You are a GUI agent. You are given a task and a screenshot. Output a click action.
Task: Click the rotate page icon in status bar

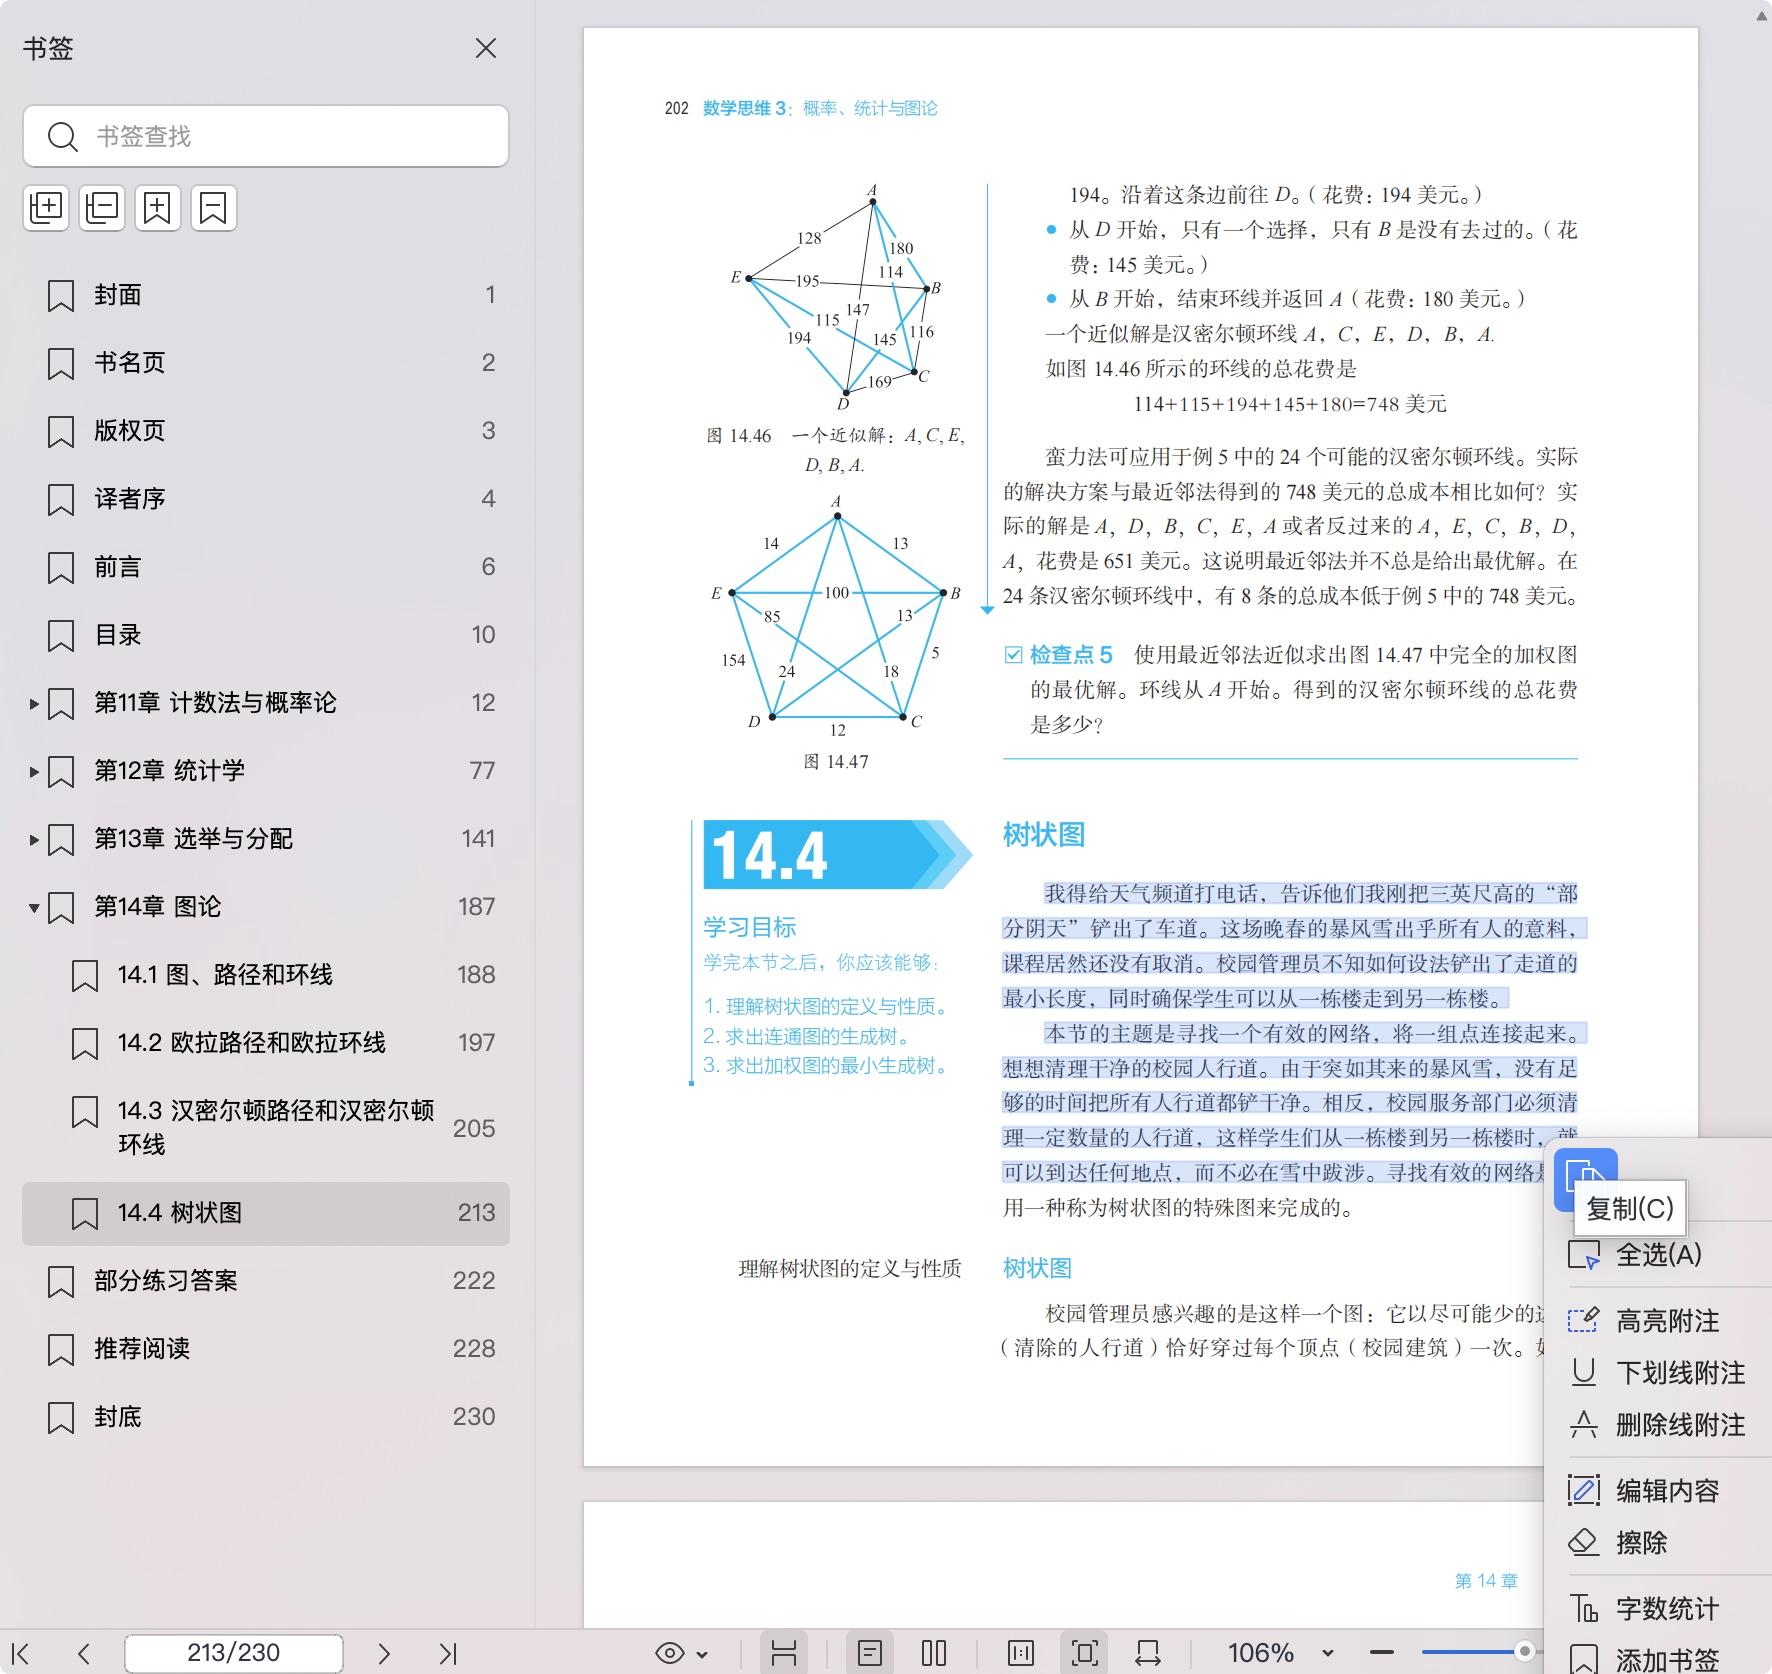coord(1148,1653)
